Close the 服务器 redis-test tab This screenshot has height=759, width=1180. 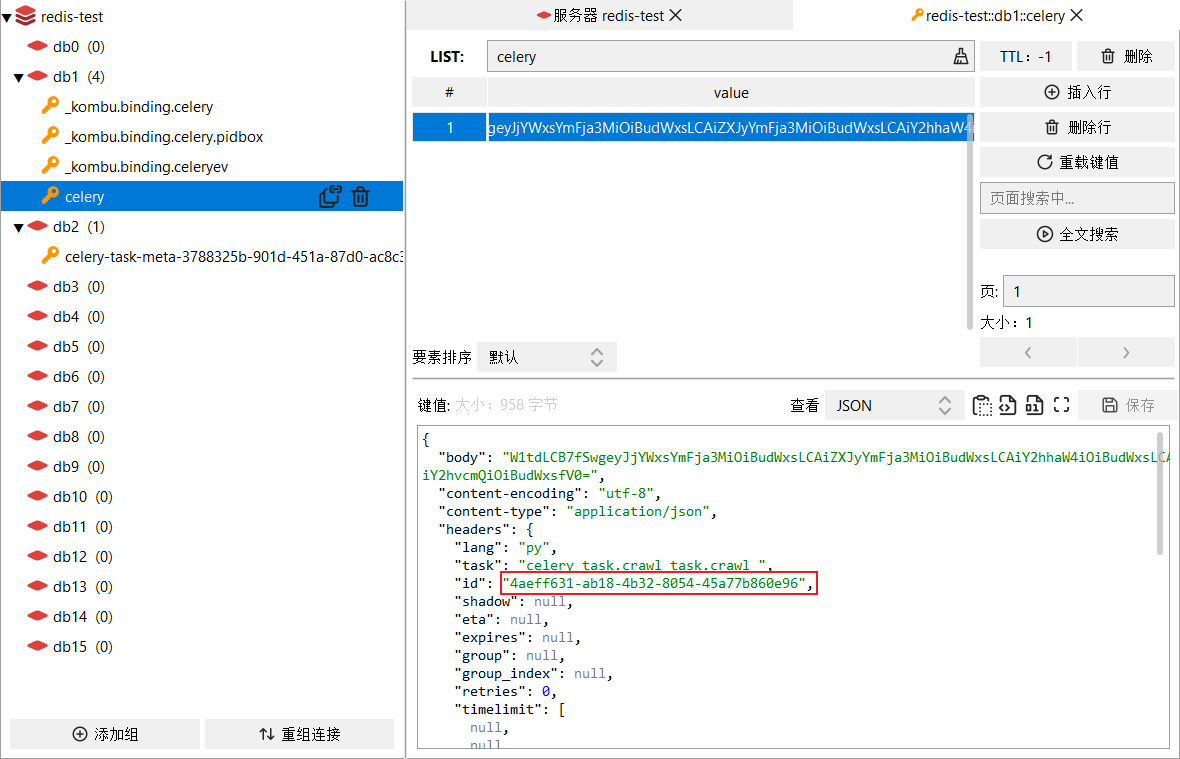(675, 15)
